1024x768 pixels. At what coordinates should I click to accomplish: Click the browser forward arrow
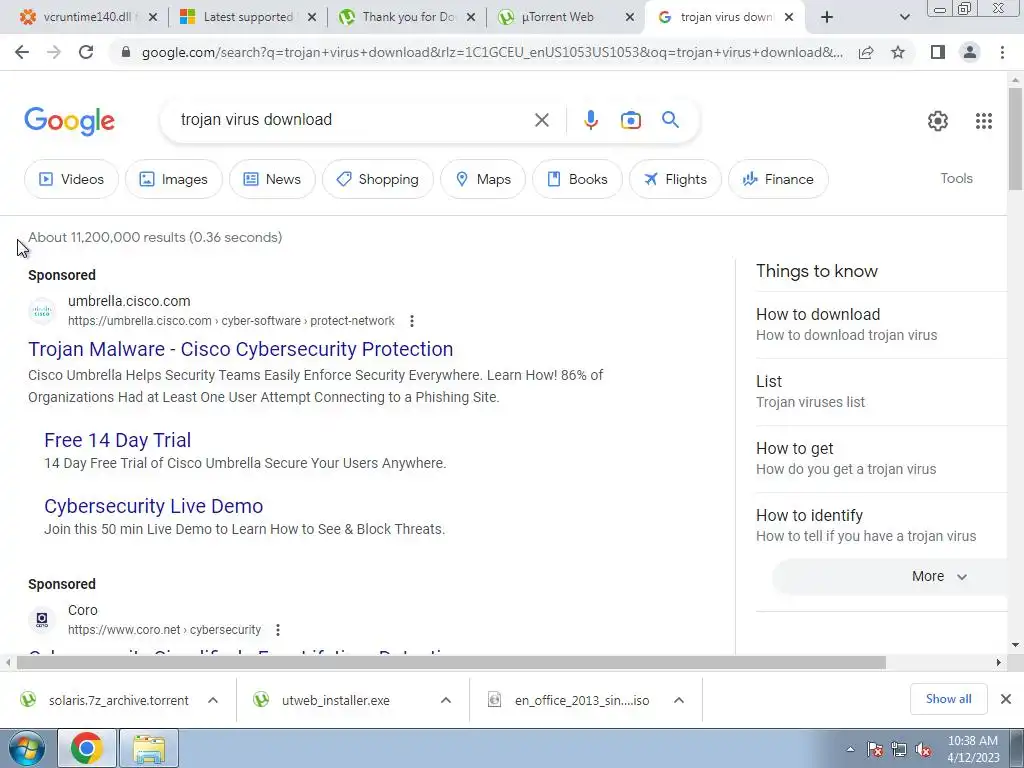54,52
